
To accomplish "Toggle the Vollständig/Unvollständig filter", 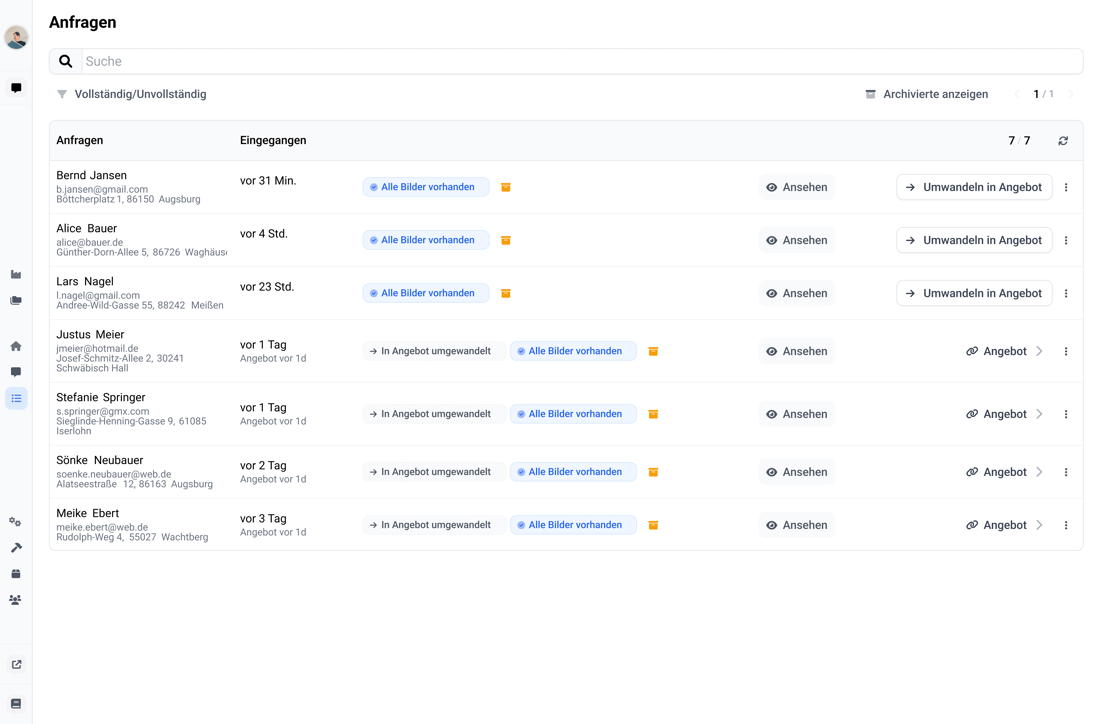I will point(131,94).
